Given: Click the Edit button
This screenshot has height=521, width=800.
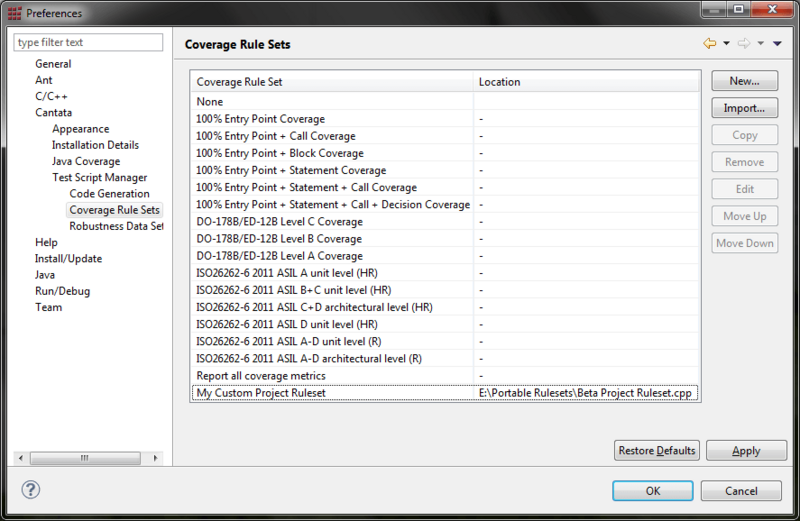Looking at the screenshot, I should [x=744, y=189].
